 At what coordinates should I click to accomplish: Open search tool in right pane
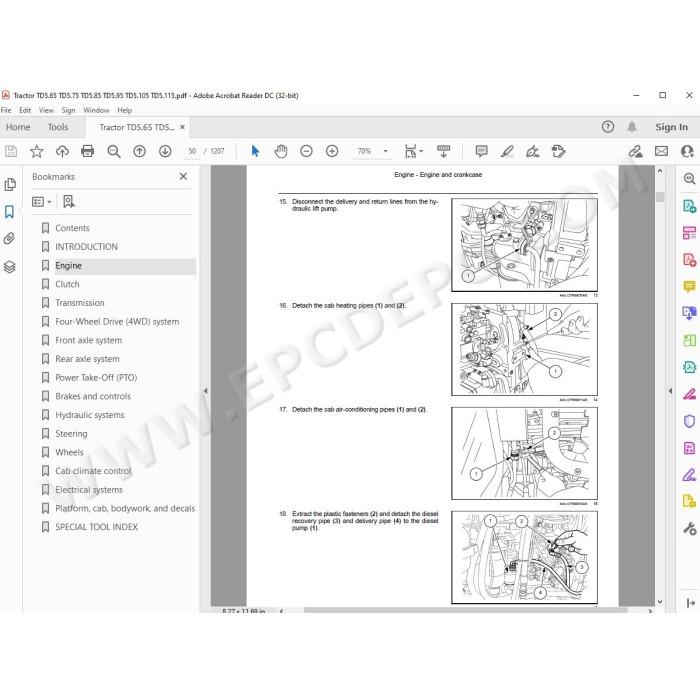pos(689,179)
